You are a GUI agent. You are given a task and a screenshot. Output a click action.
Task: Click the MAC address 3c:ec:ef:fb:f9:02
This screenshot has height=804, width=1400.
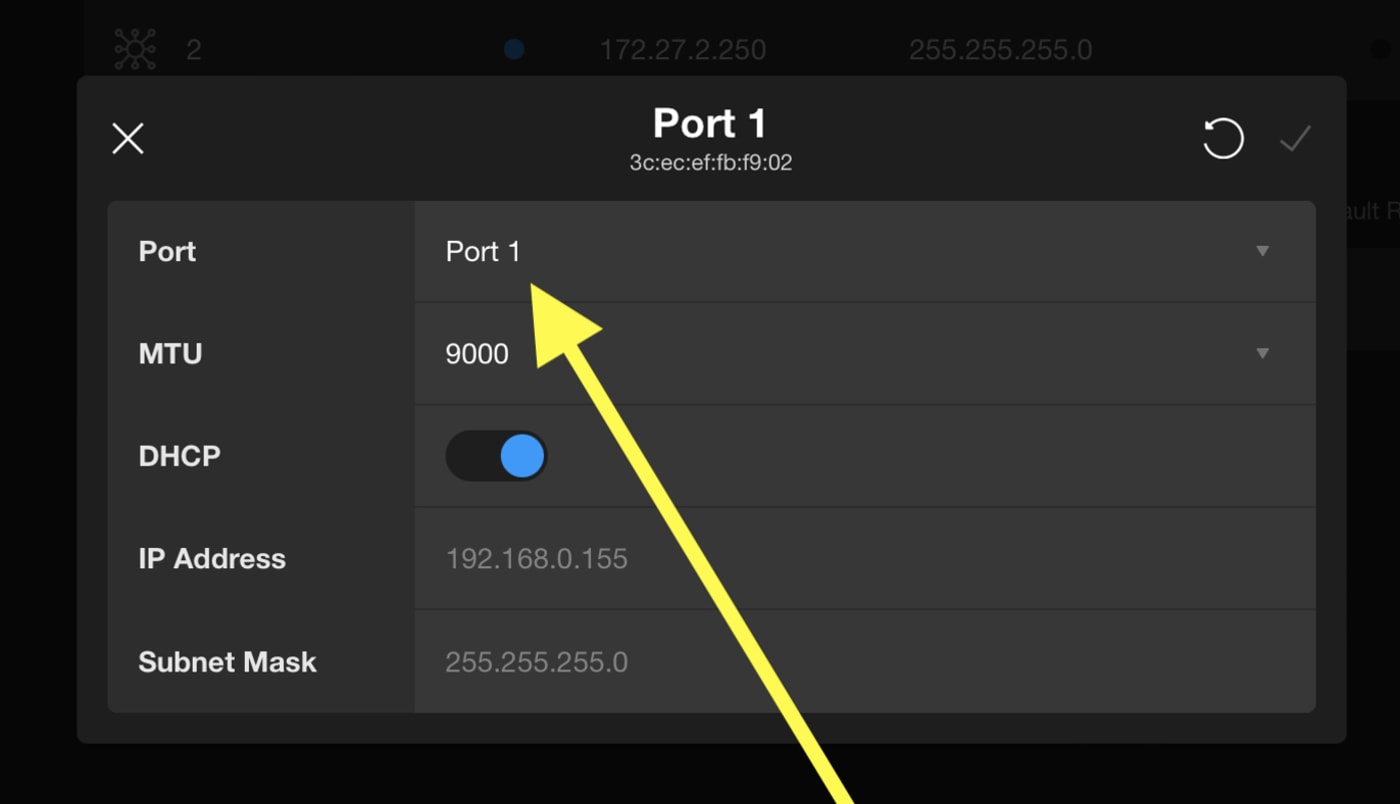pyautogui.click(x=710, y=163)
